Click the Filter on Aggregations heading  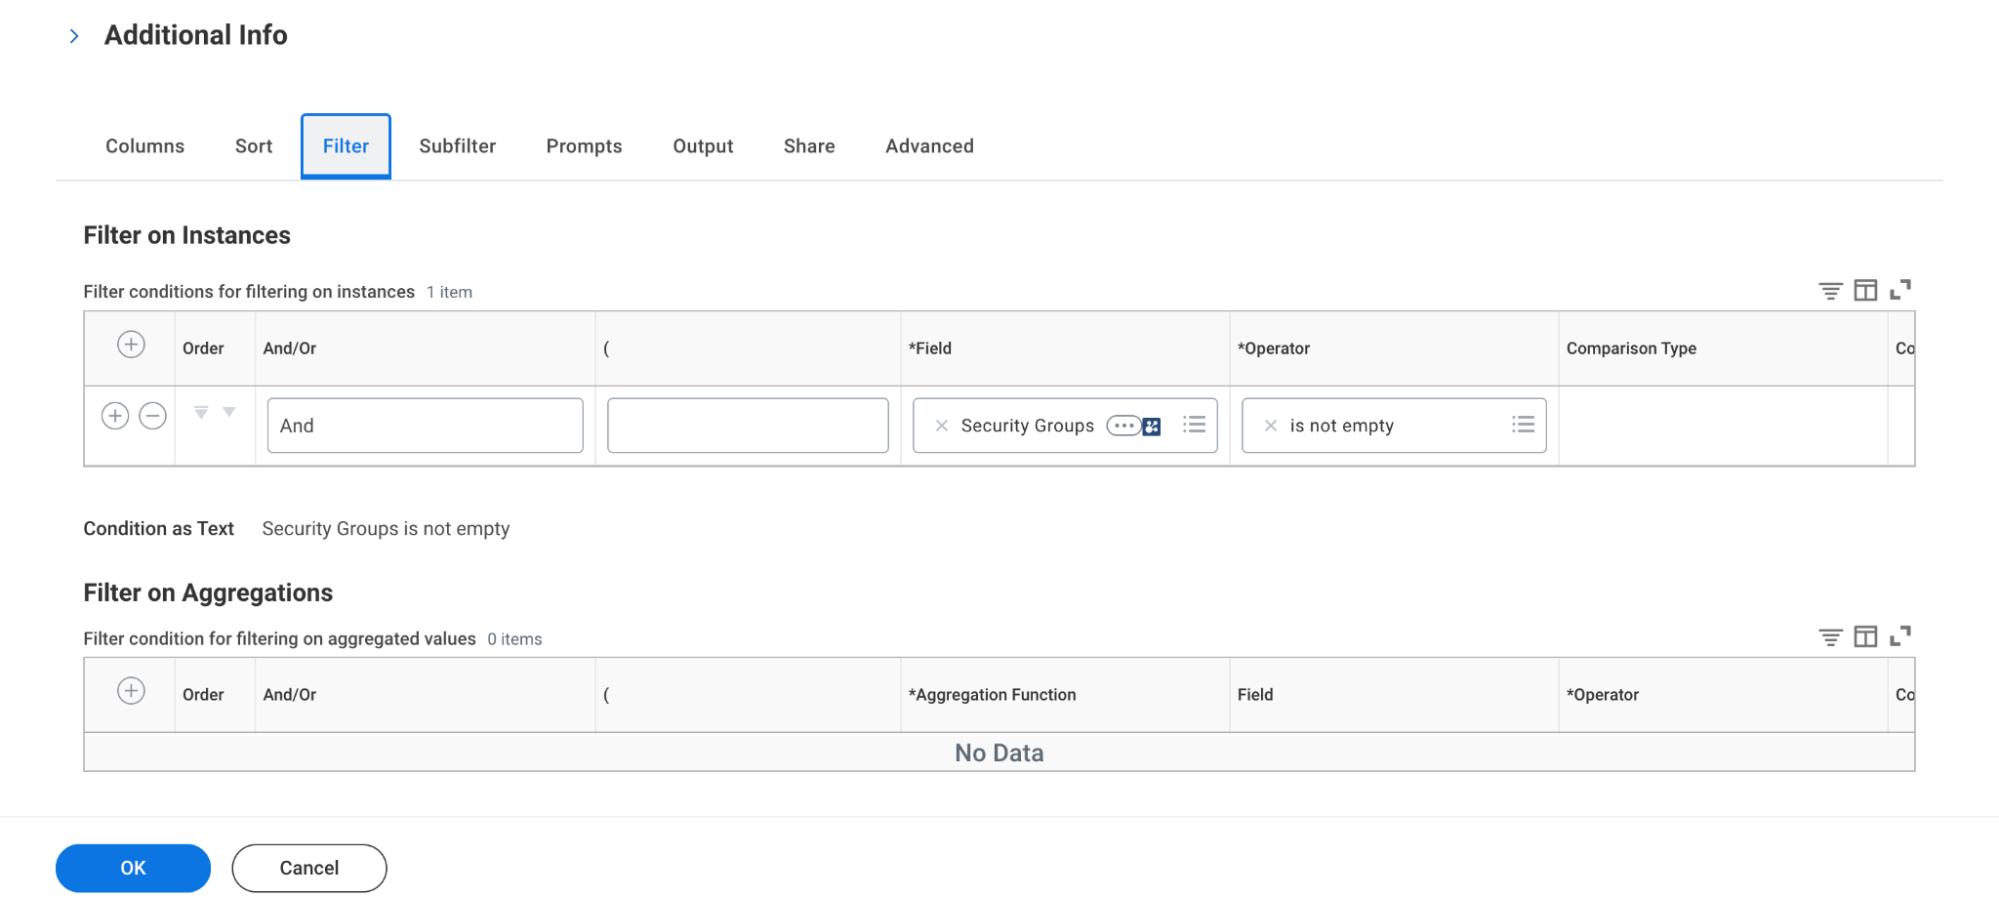[208, 593]
